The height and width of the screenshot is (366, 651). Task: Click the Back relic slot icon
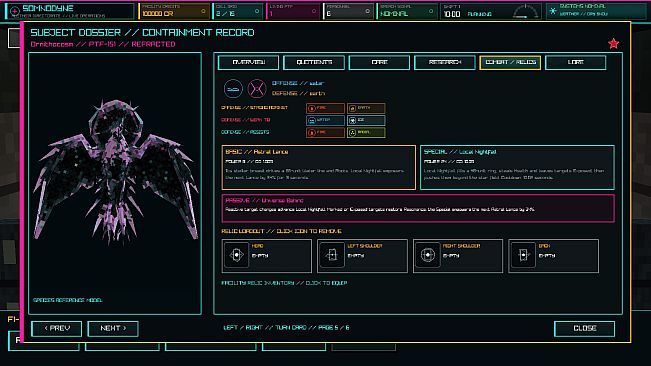523,255
